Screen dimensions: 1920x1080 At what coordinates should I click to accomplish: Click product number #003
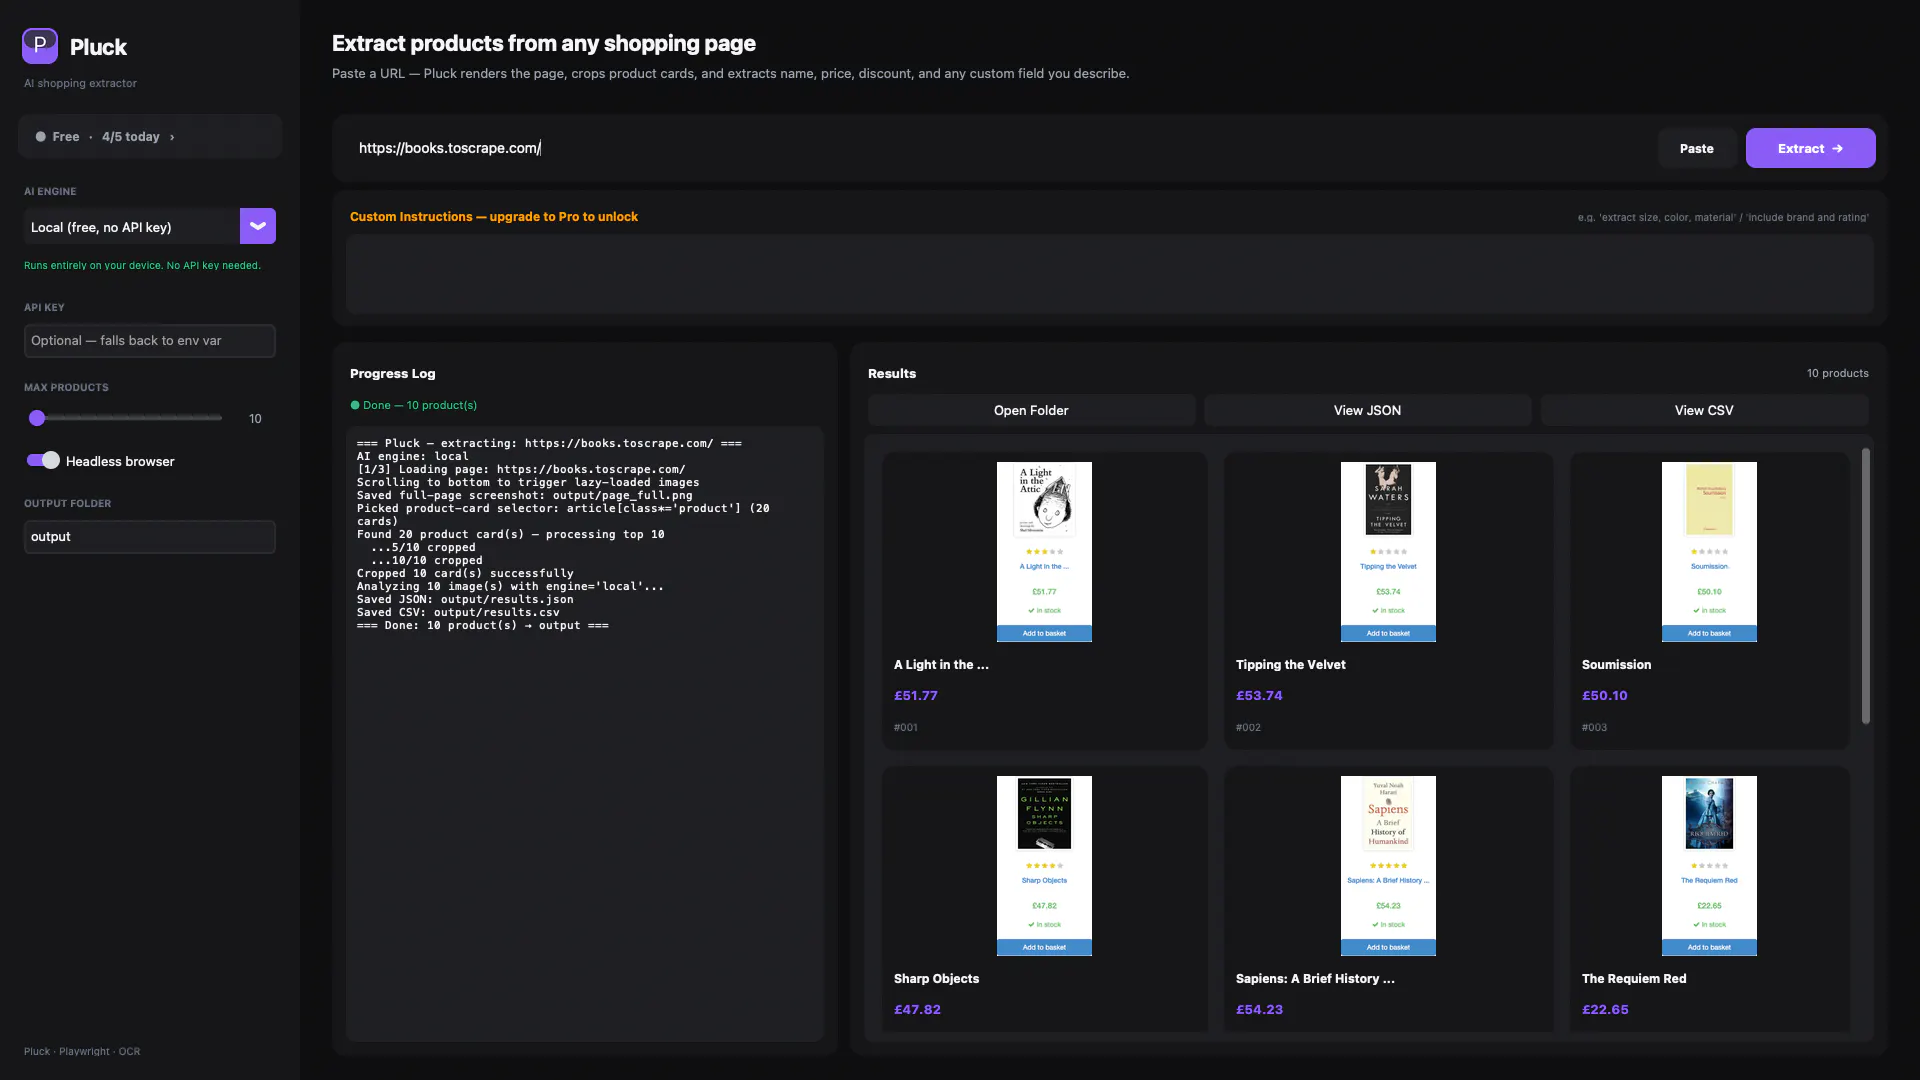[1594, 727]
